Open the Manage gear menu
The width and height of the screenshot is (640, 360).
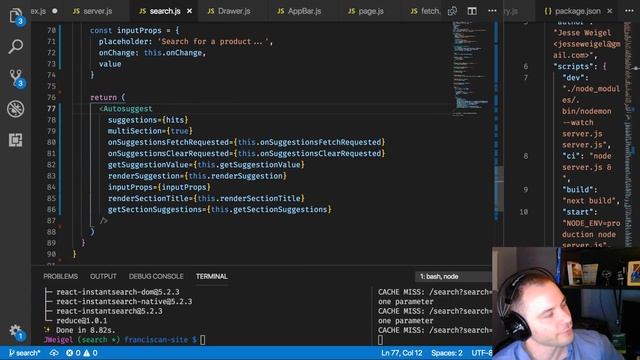click(x=16, y=331)
